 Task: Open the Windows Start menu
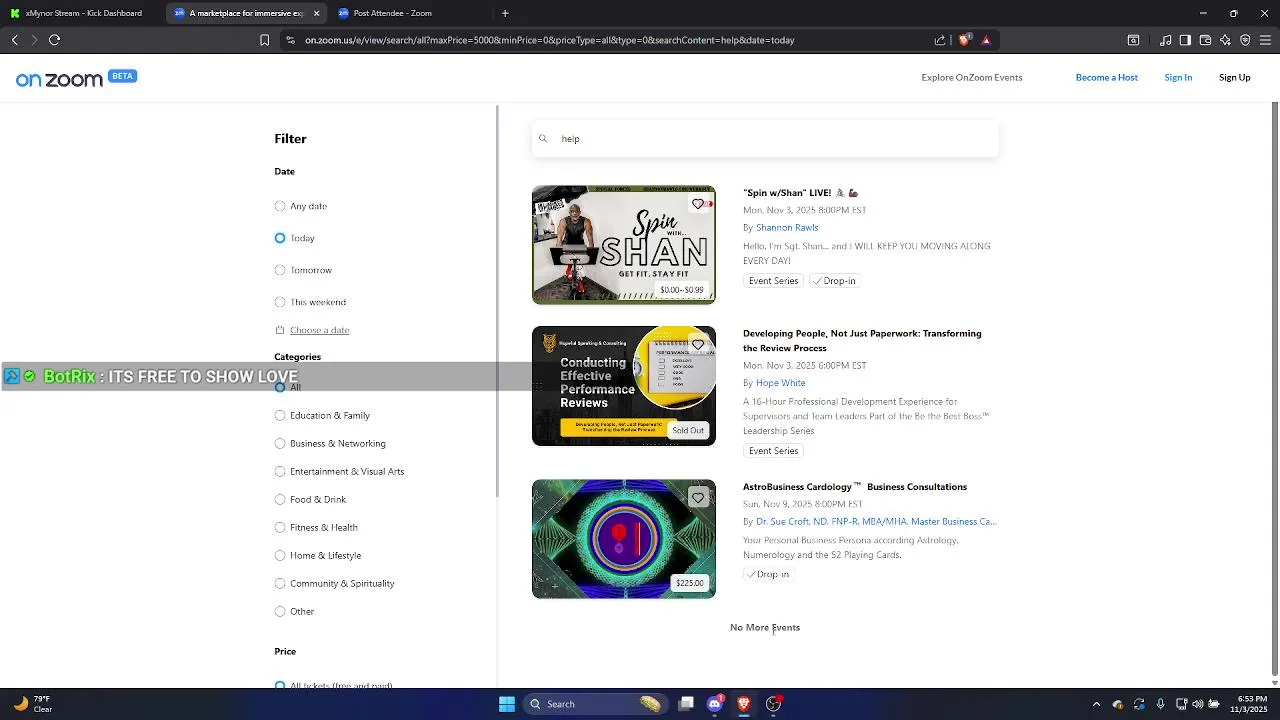(507, 704)
